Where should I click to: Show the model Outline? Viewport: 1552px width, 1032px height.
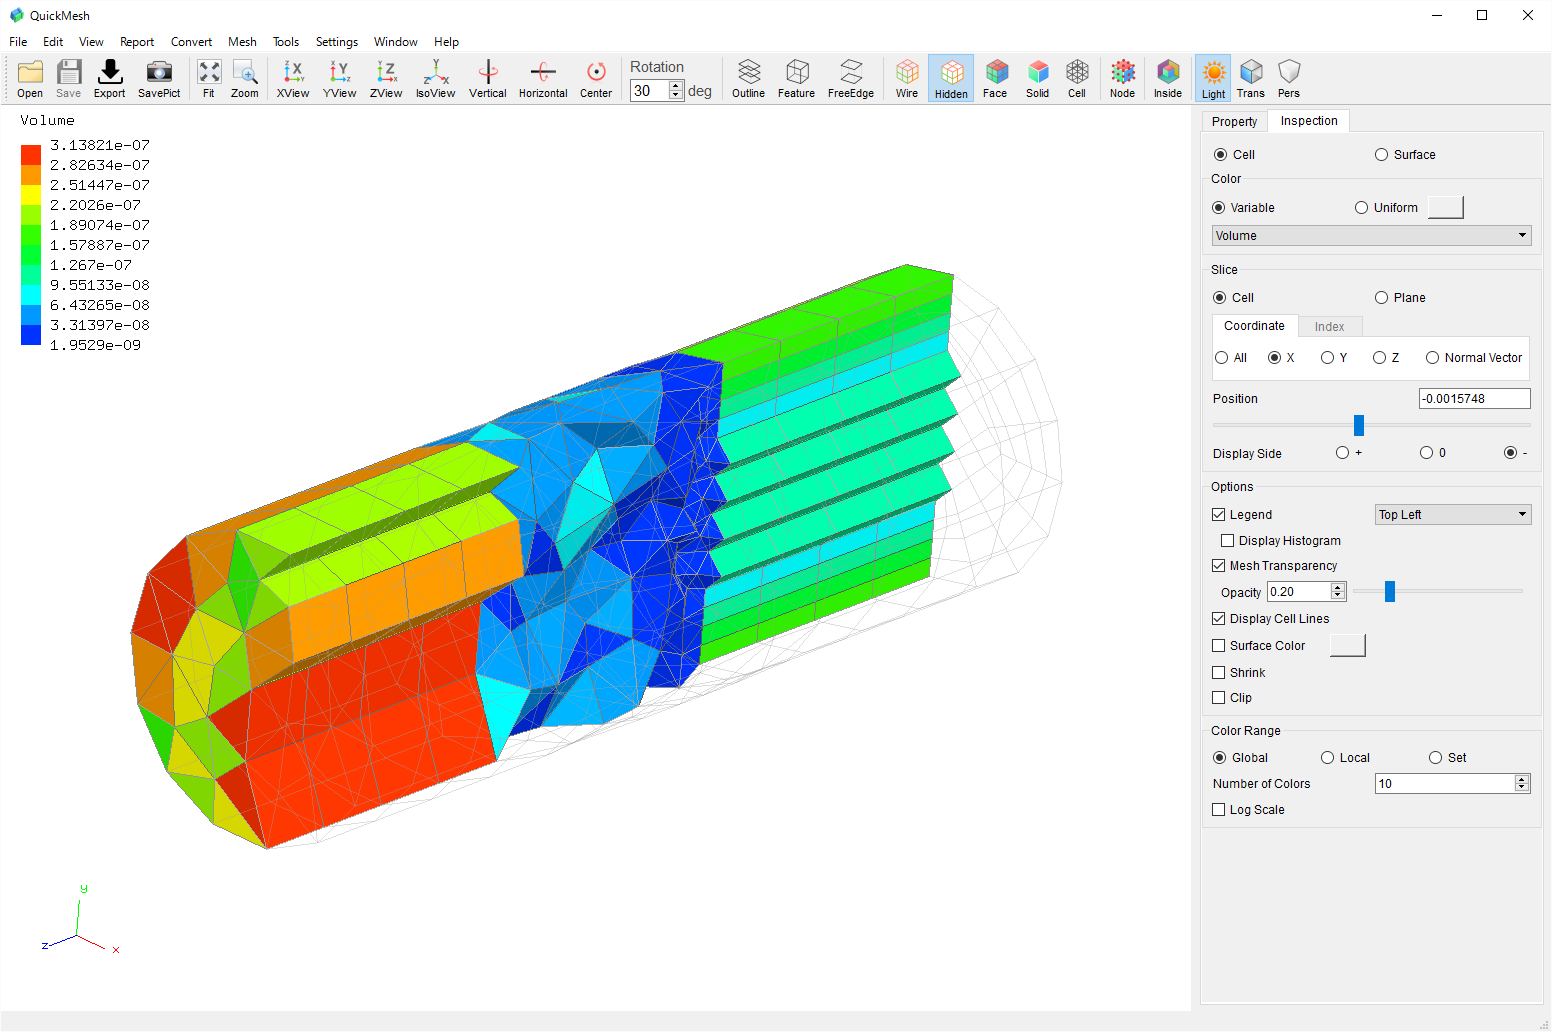tap(748, 78)
